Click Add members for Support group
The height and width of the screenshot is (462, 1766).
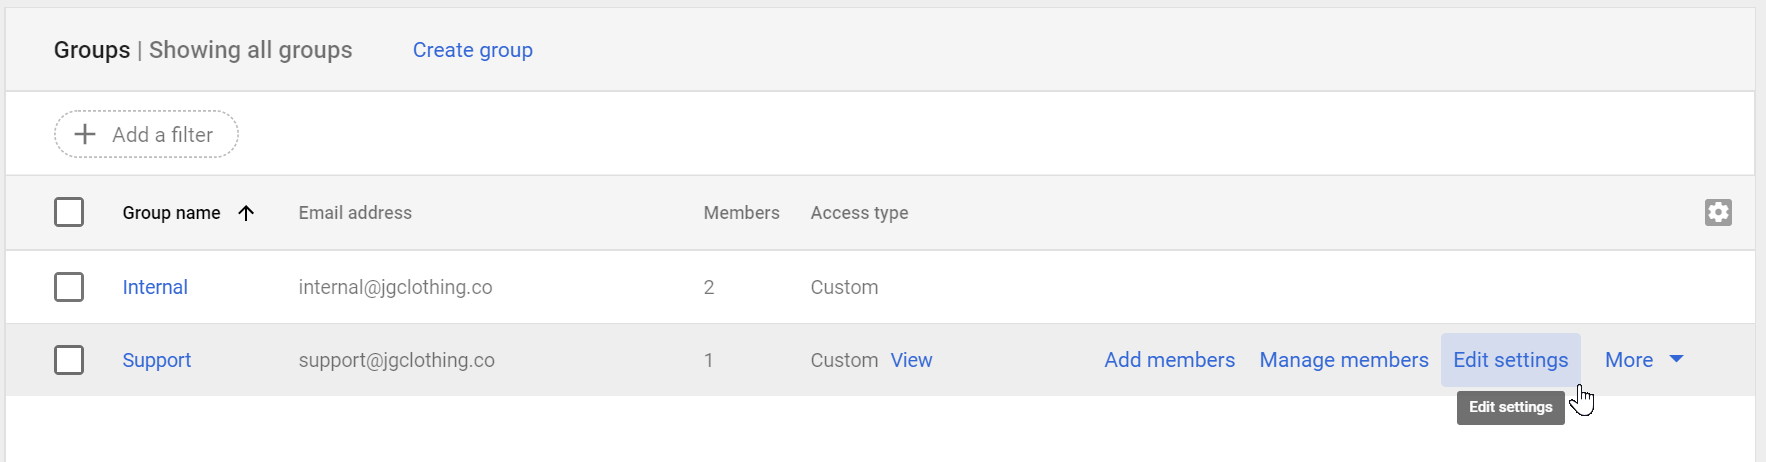[1169, 360]
